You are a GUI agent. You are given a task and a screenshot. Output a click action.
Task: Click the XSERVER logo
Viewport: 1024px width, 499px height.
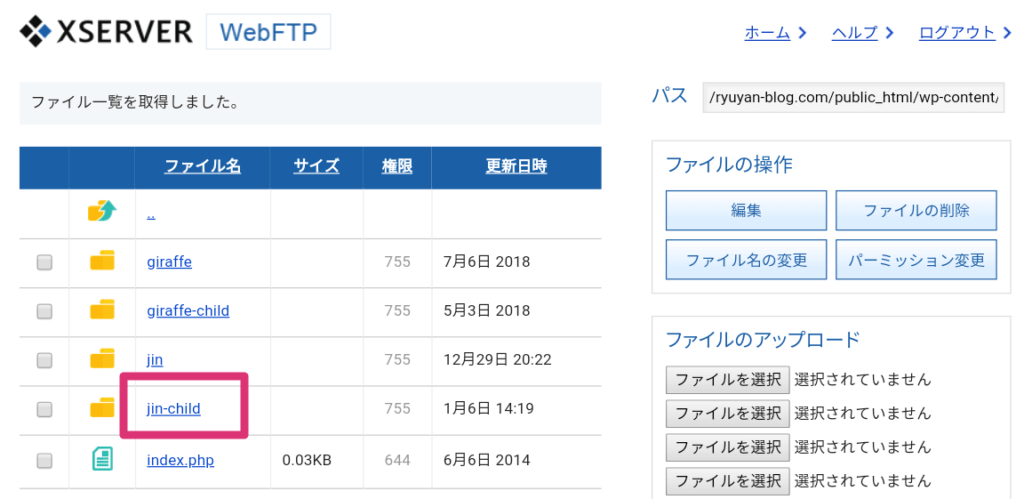pos(106,32)
